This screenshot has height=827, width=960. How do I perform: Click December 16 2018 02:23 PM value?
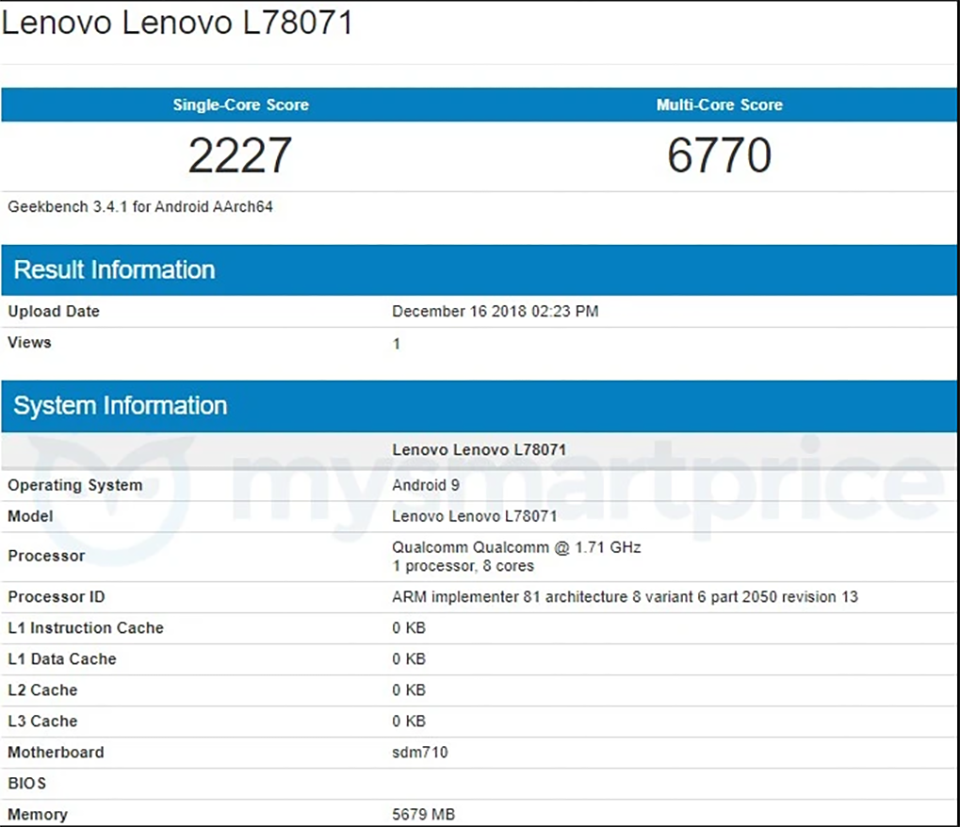(x=495, y=311)
